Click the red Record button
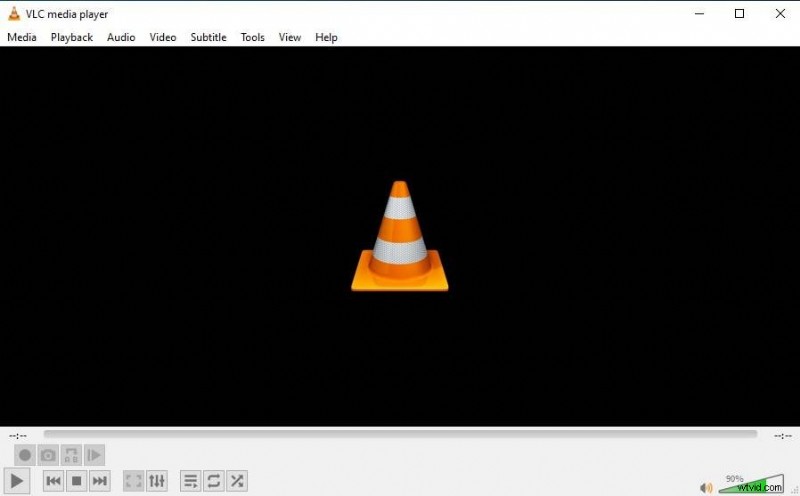Screen dimensions: 800x496 (25, 455)
